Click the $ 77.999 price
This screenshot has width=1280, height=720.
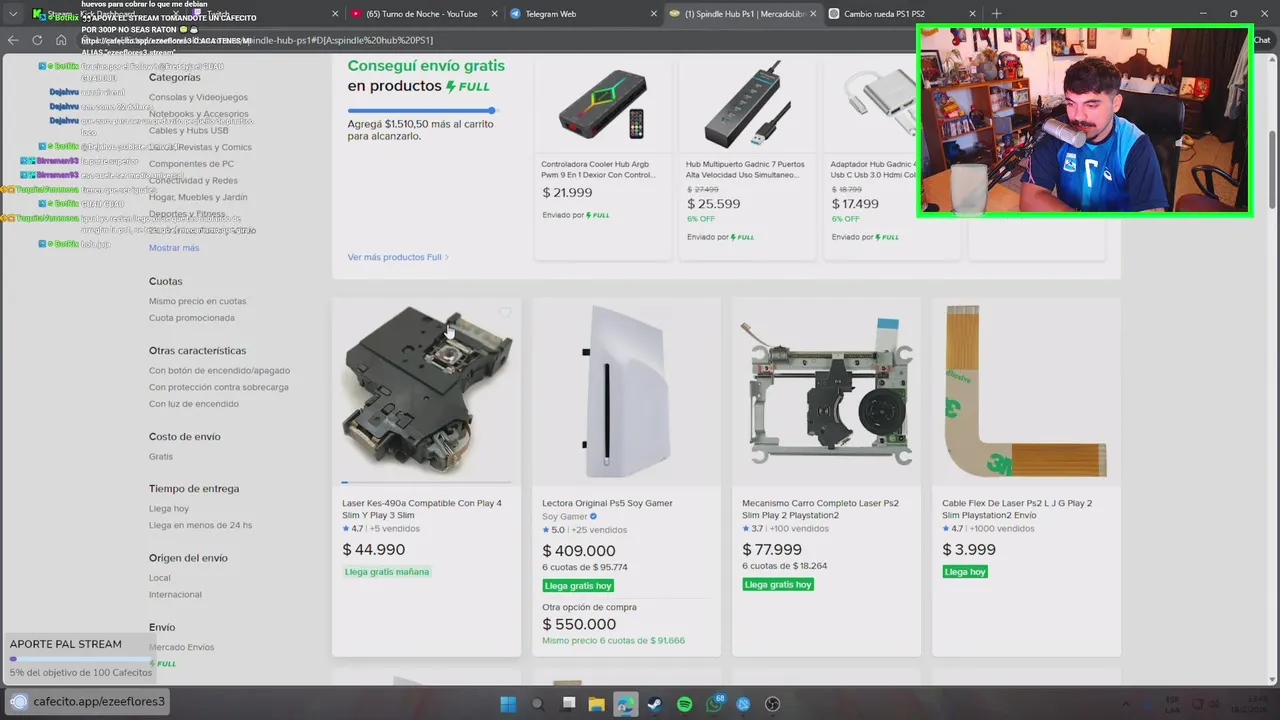tap(772, 549)
